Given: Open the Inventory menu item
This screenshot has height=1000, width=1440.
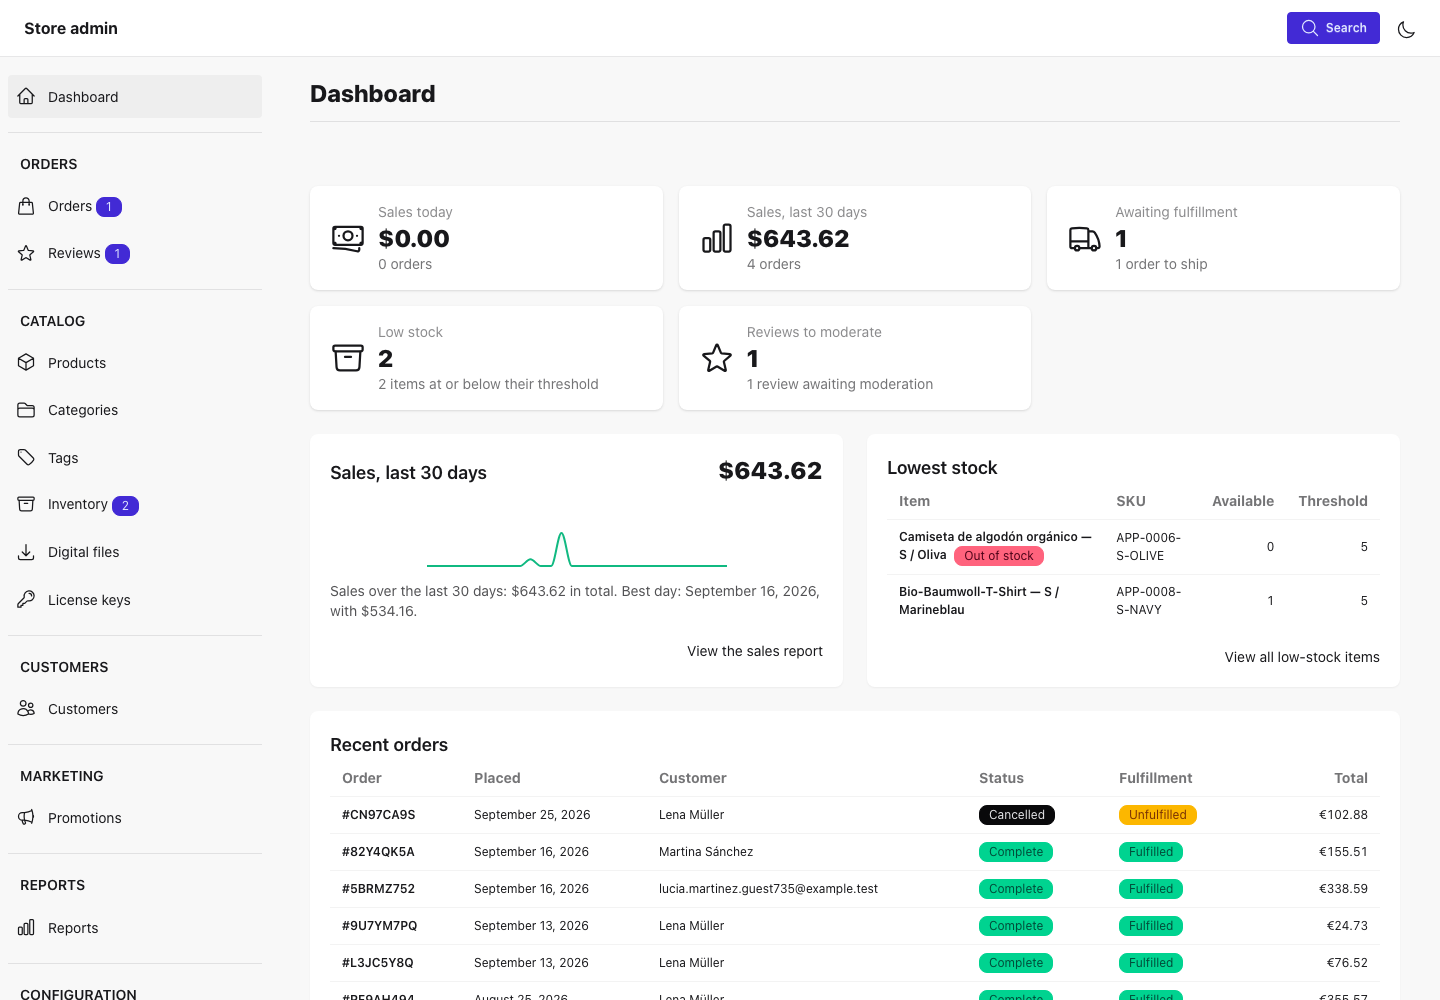Looking at the screenshot, I should point(135,504).
